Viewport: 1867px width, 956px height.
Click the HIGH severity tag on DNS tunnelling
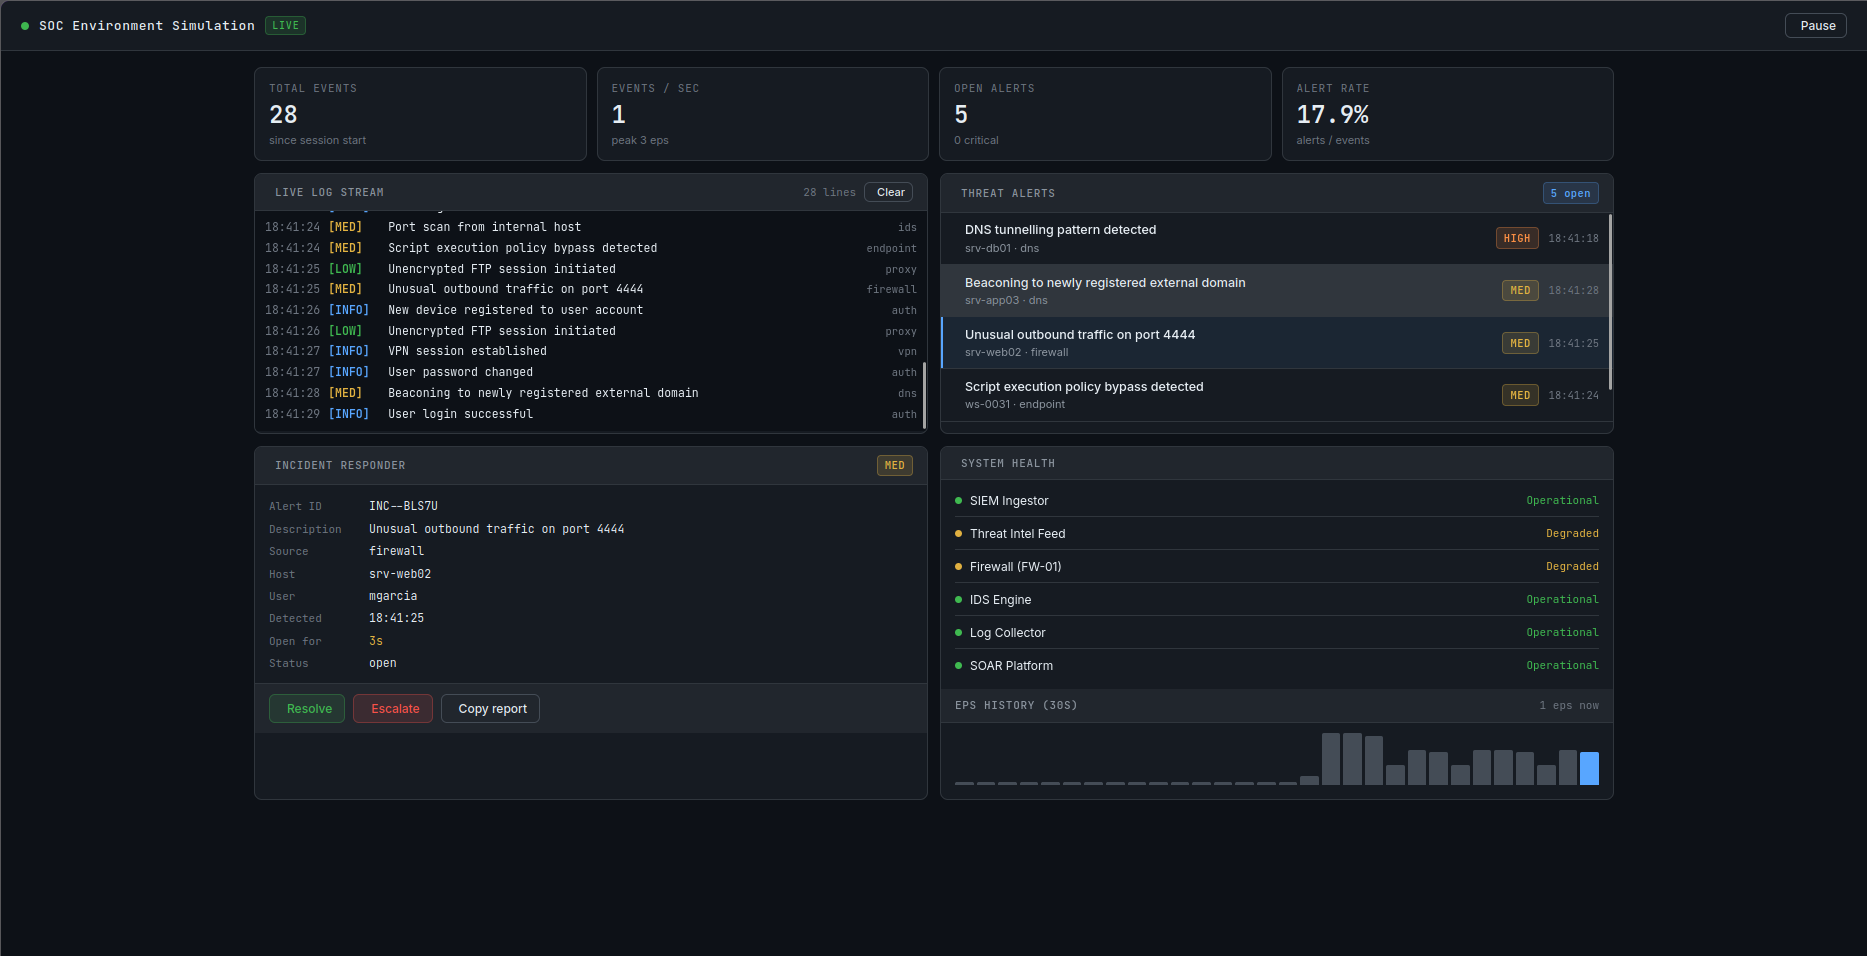[x=1516, y=238]
